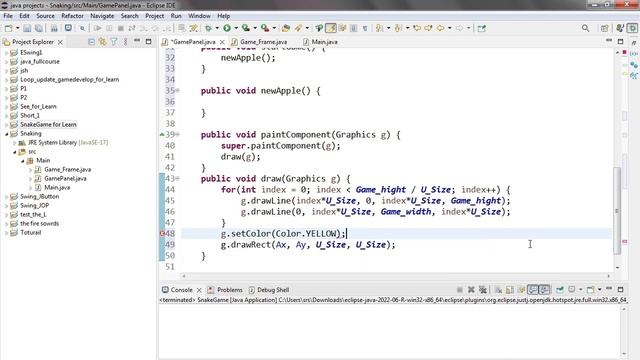Select 'the fire sownds' project
The image size is (640, 360).
(x=40, y=223)
